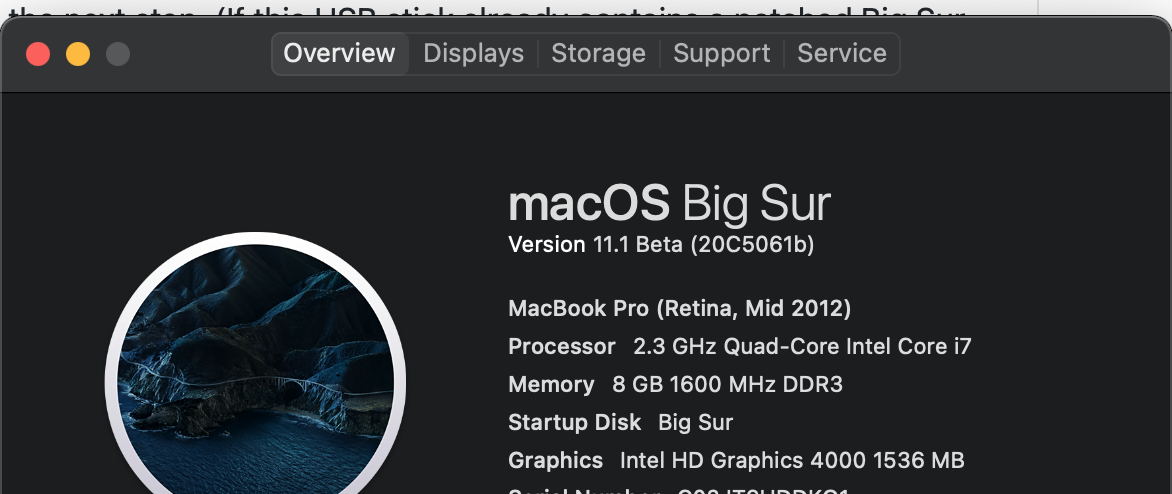Click the Big Sur startup disk name
This screenshot has width=1172, height=494.
point(695,423)
